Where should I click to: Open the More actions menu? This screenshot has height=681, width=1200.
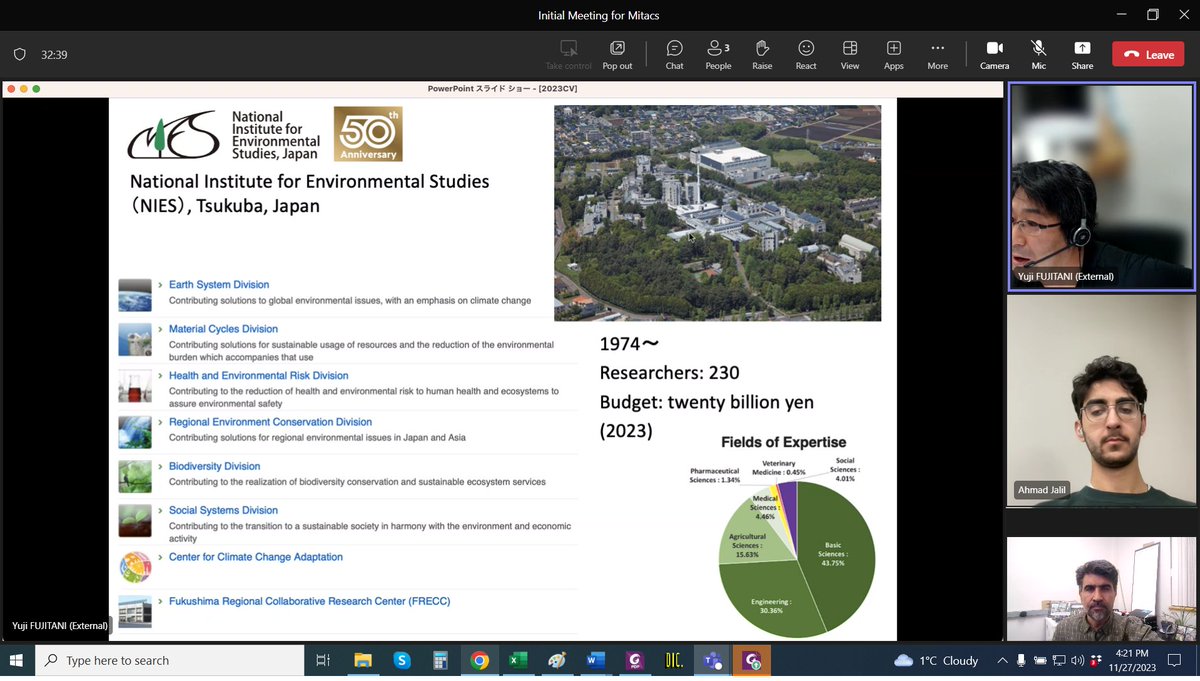tap(937, 54)
